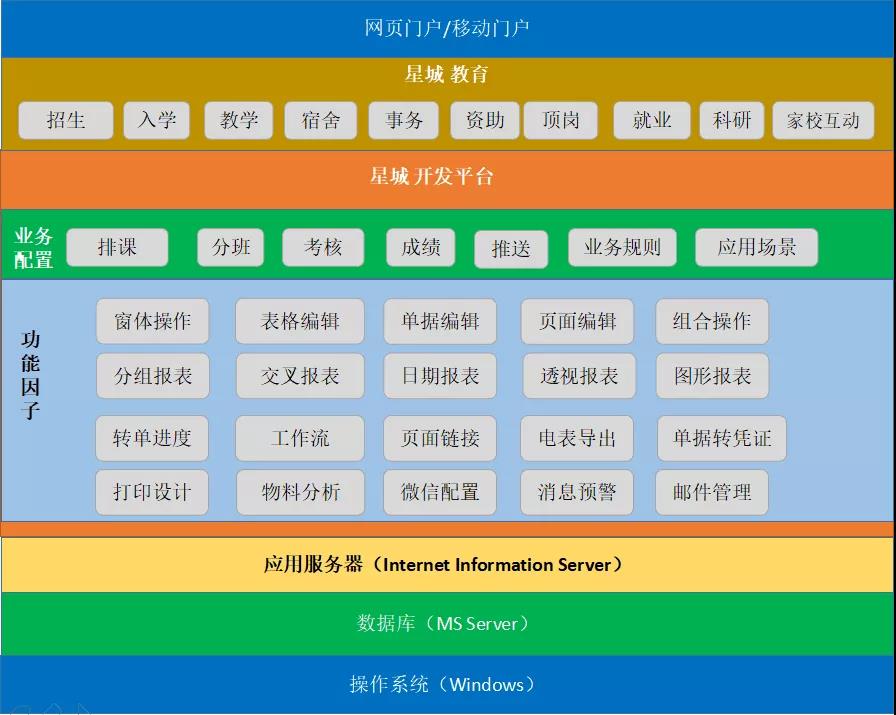Image resolution: width=896 pixels, height=715 pixels.
Task: Select the 日期报表 function box
Action: tap(440, 376)
